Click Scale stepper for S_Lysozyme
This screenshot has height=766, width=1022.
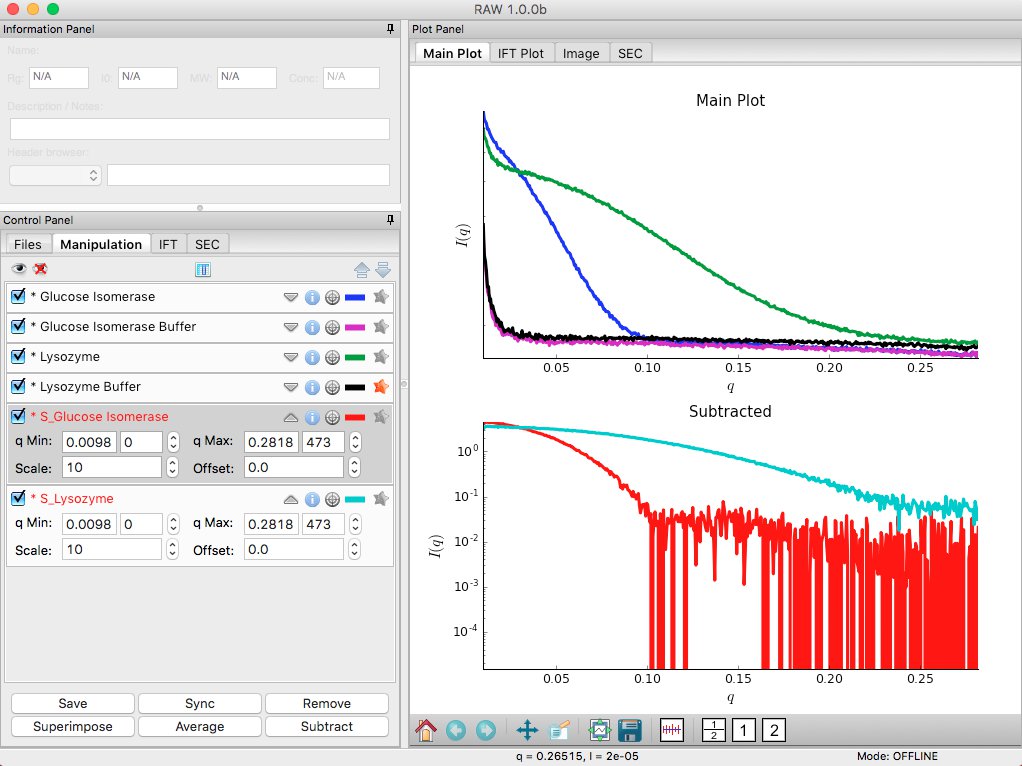pos(172,550)
